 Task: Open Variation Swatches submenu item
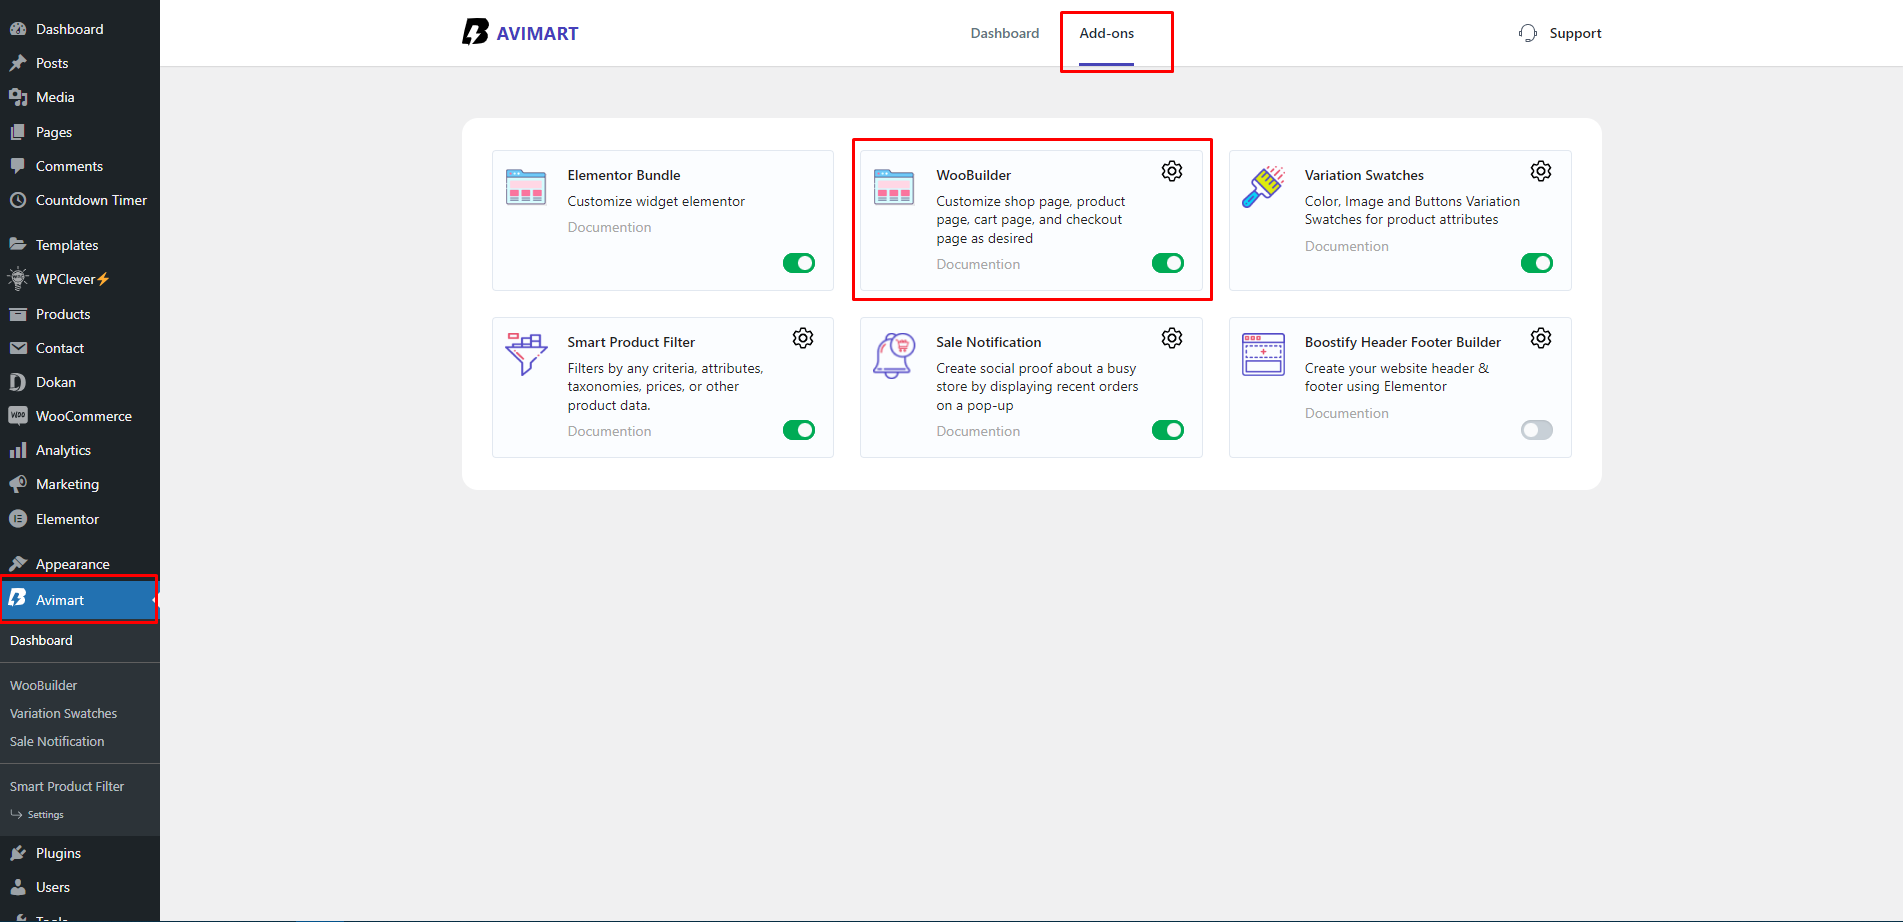tap(63, 713)
